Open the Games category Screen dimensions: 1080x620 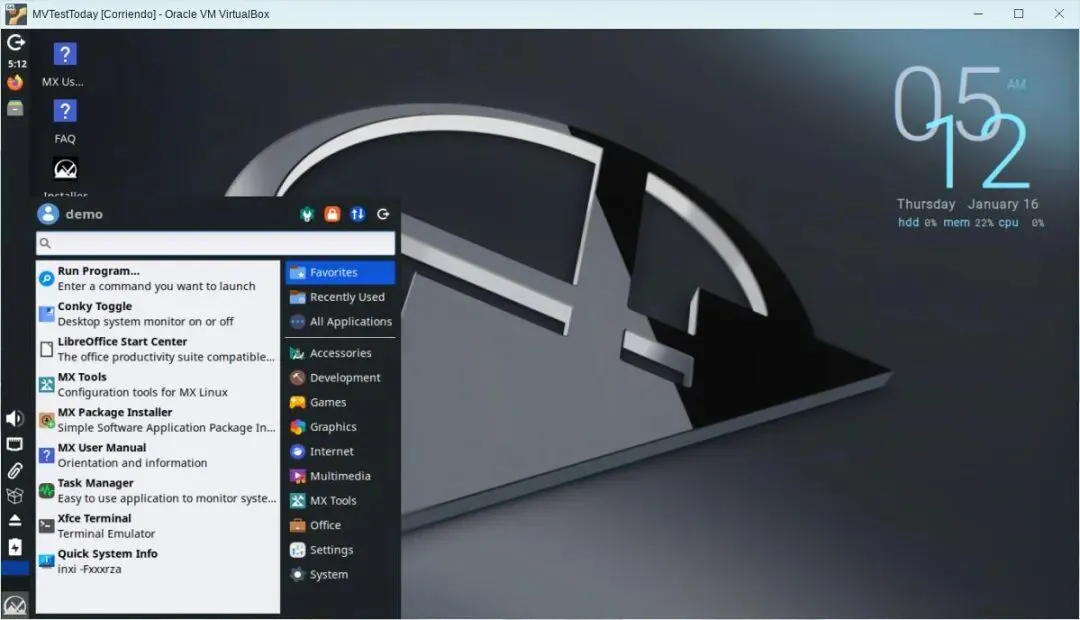(x=340, y=402)
